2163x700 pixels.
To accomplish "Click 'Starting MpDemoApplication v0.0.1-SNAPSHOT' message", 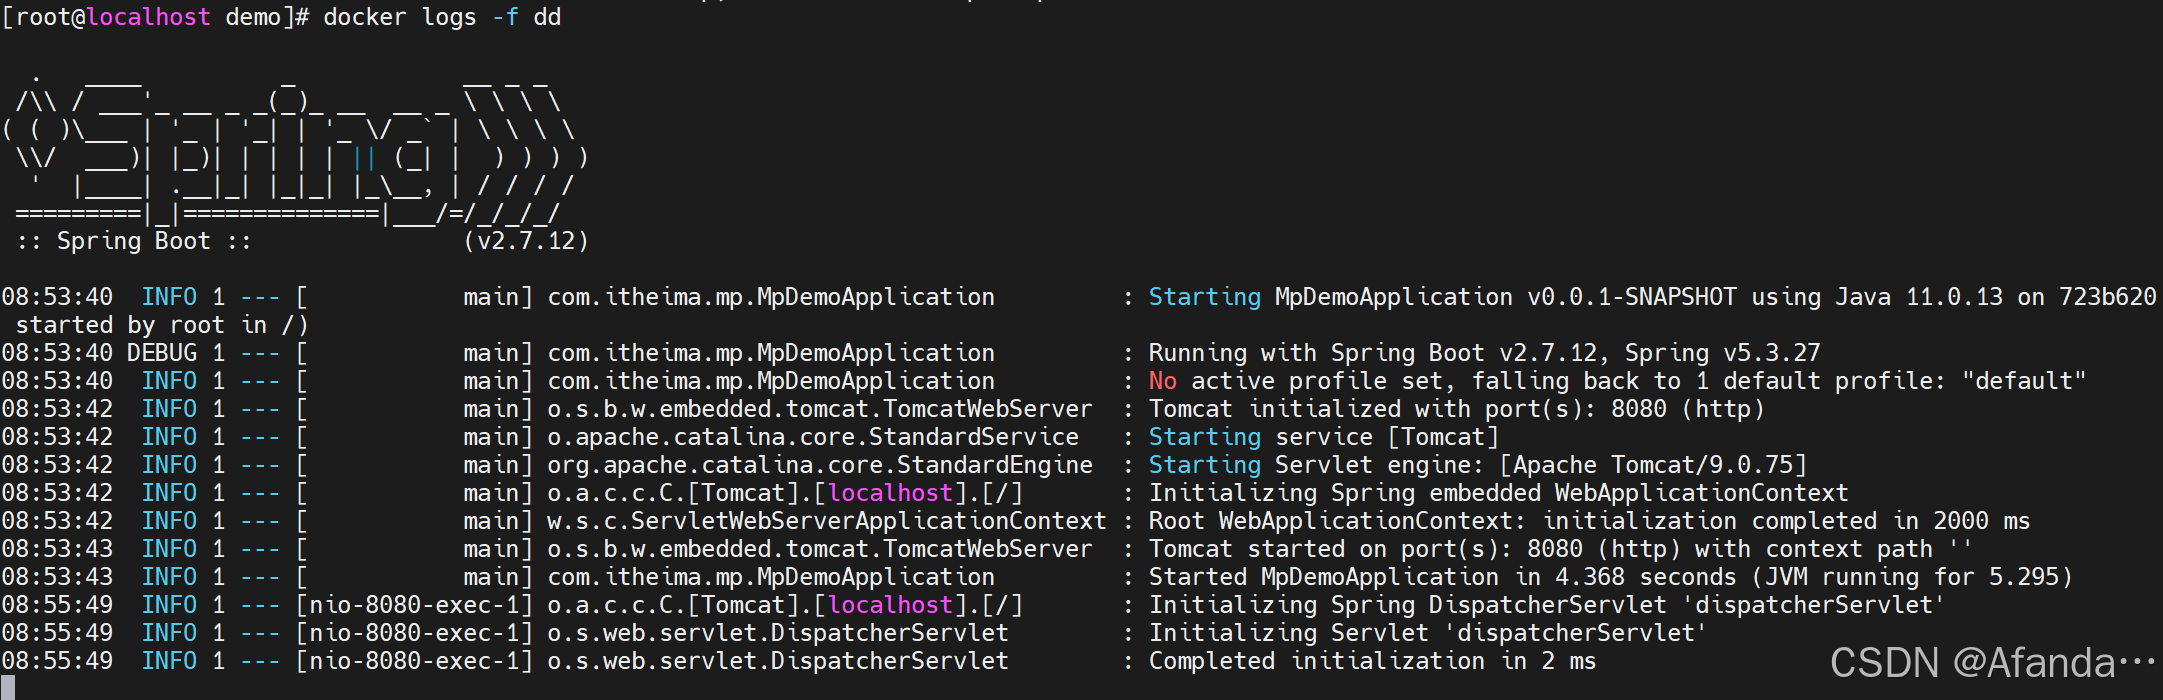I will tap(1442, 297).
